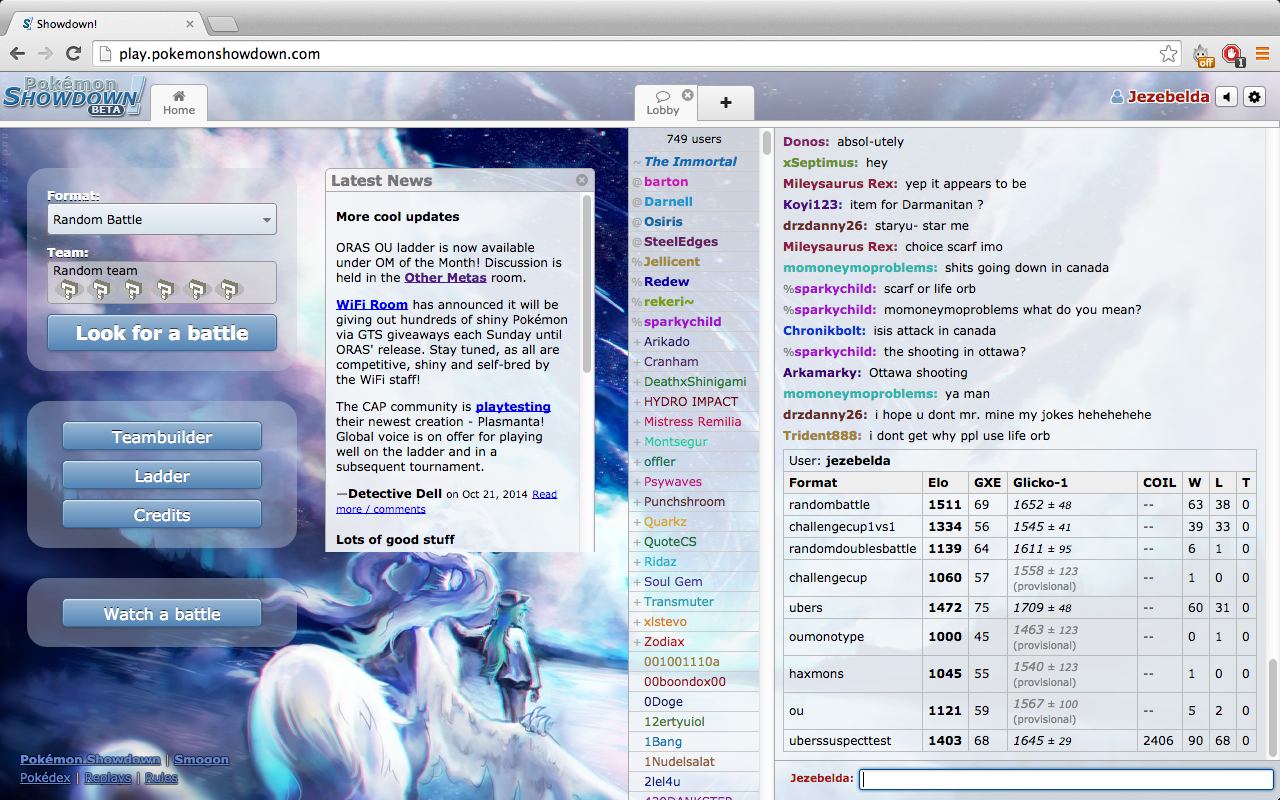Click Trident888's name in the chat
Screen dimensions: 1280x800
822,435
